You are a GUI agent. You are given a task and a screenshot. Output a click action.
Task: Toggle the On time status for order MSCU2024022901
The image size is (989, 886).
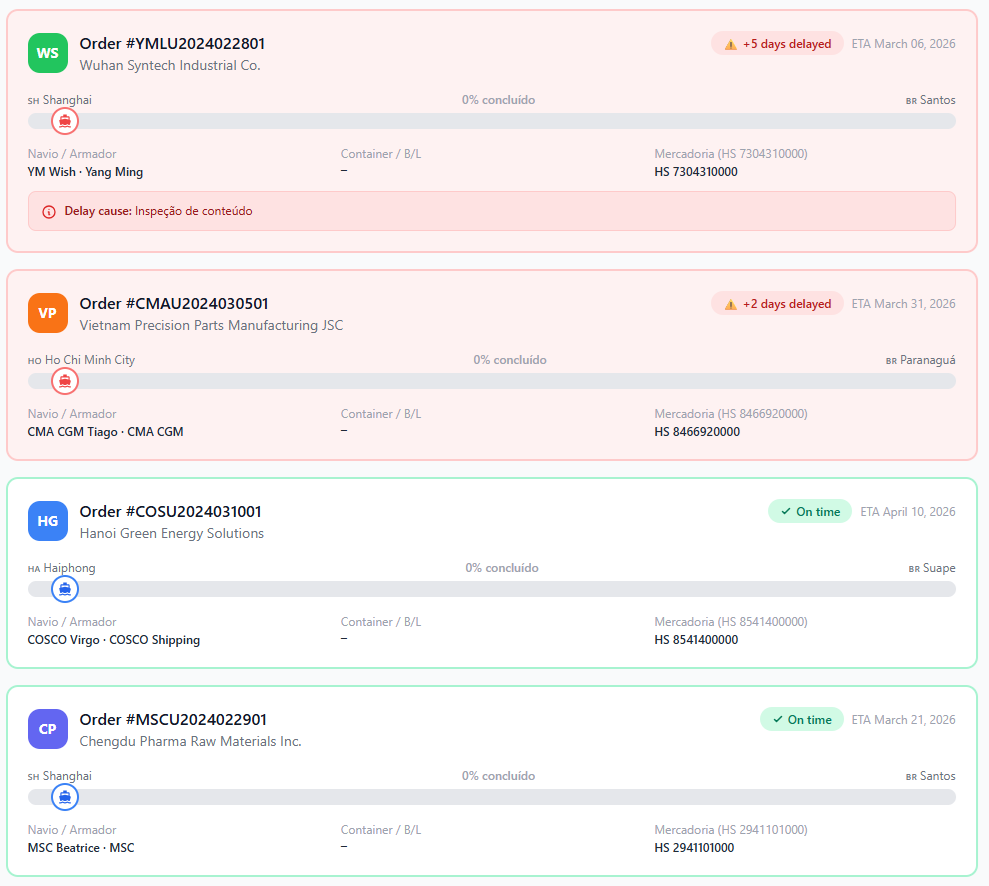click(x=801, y=719)
